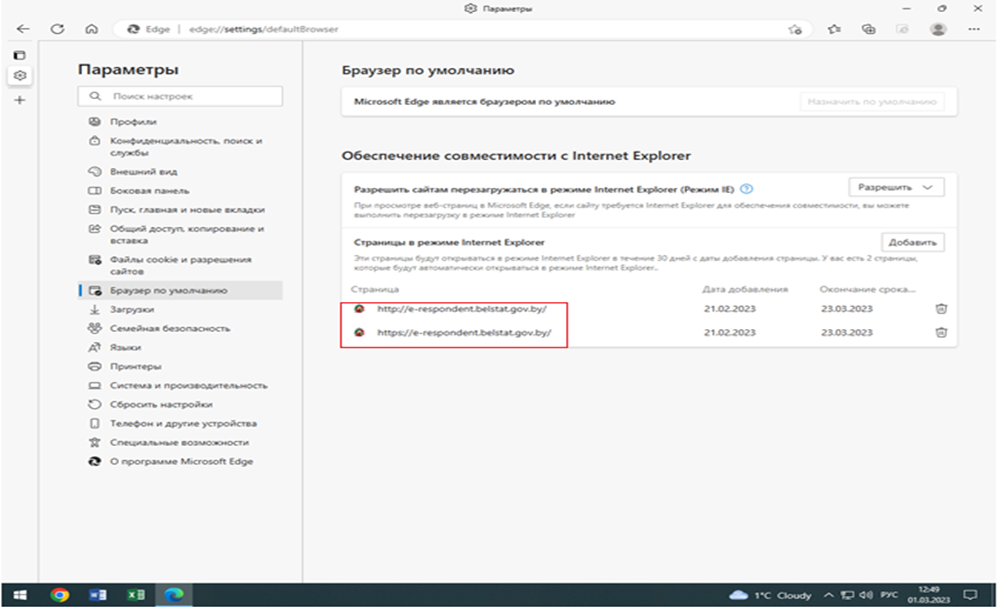Go back with the browser back arrow
Image resolution: width=999 pixels, height=608 pixels.
[23, 29]
